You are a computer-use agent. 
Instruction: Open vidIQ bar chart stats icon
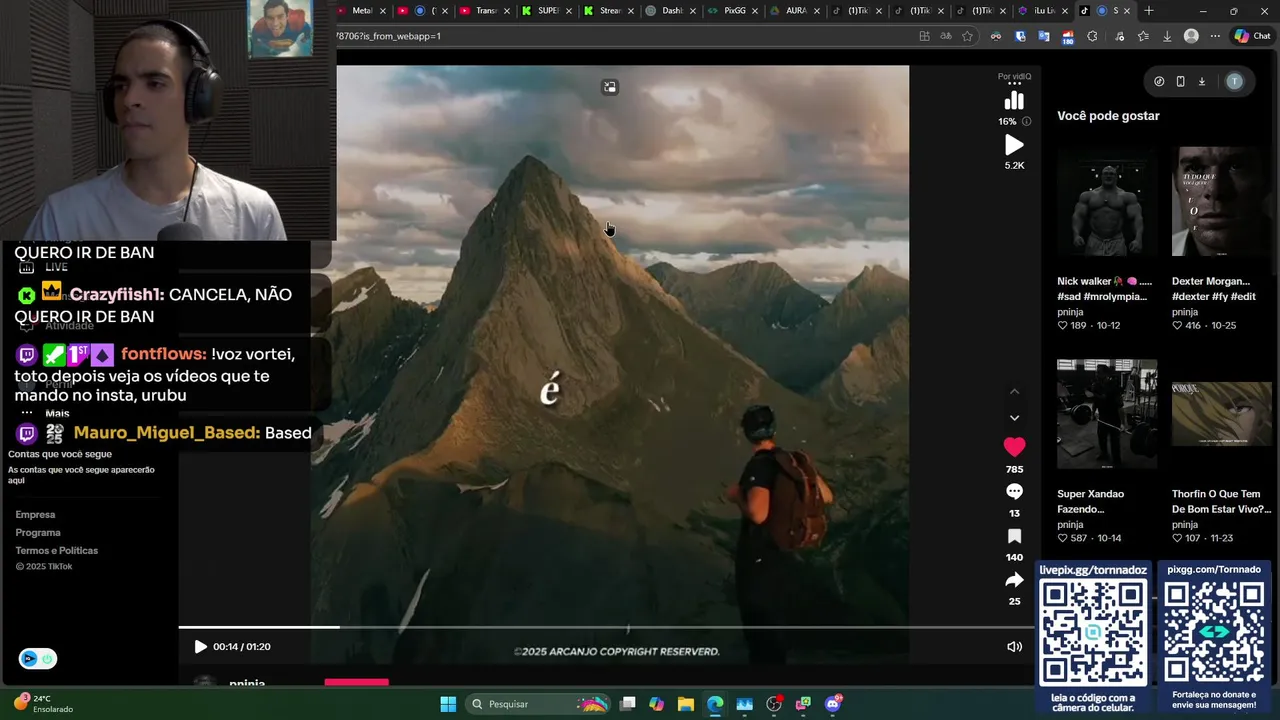click(x=1014, y=100)
